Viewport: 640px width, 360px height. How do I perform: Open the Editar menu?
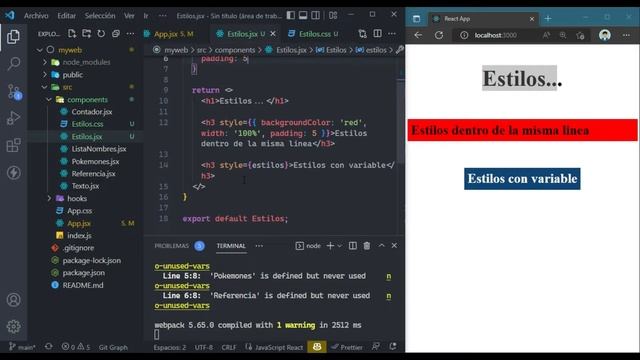point(66,16)
